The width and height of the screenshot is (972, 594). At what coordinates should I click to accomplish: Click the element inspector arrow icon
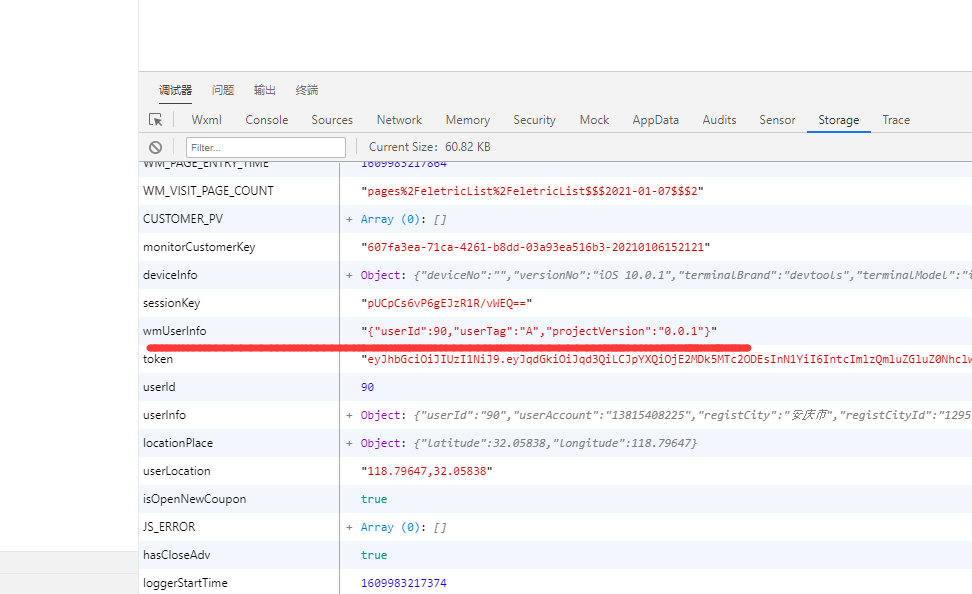[x=156, y=120]
